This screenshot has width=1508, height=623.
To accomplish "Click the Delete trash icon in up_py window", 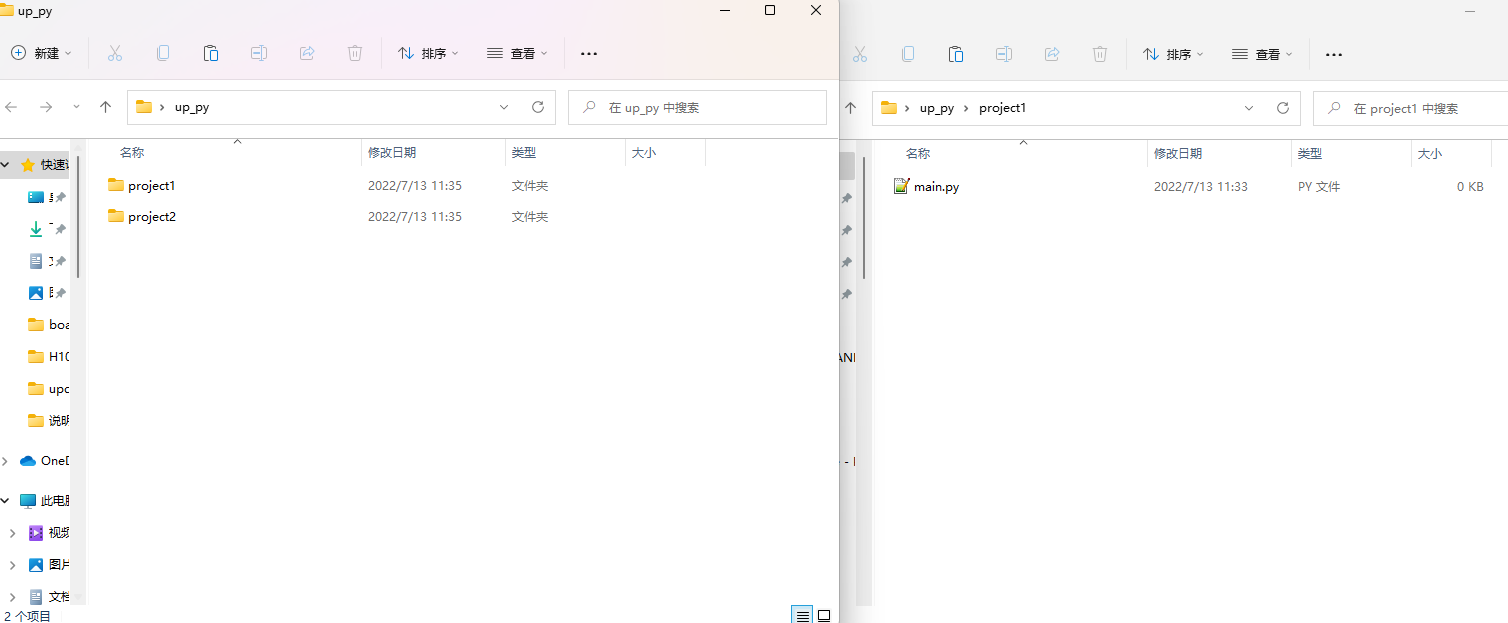I will click(355, 53).
